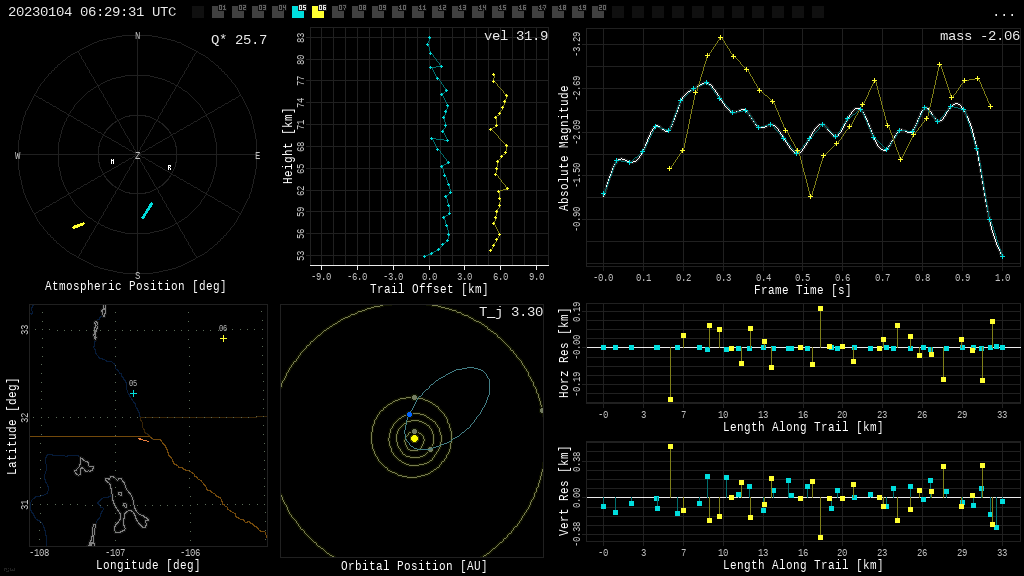
Task: Click the station 20 indicator square
Action: pyautogui.click(x=598, y=12)
